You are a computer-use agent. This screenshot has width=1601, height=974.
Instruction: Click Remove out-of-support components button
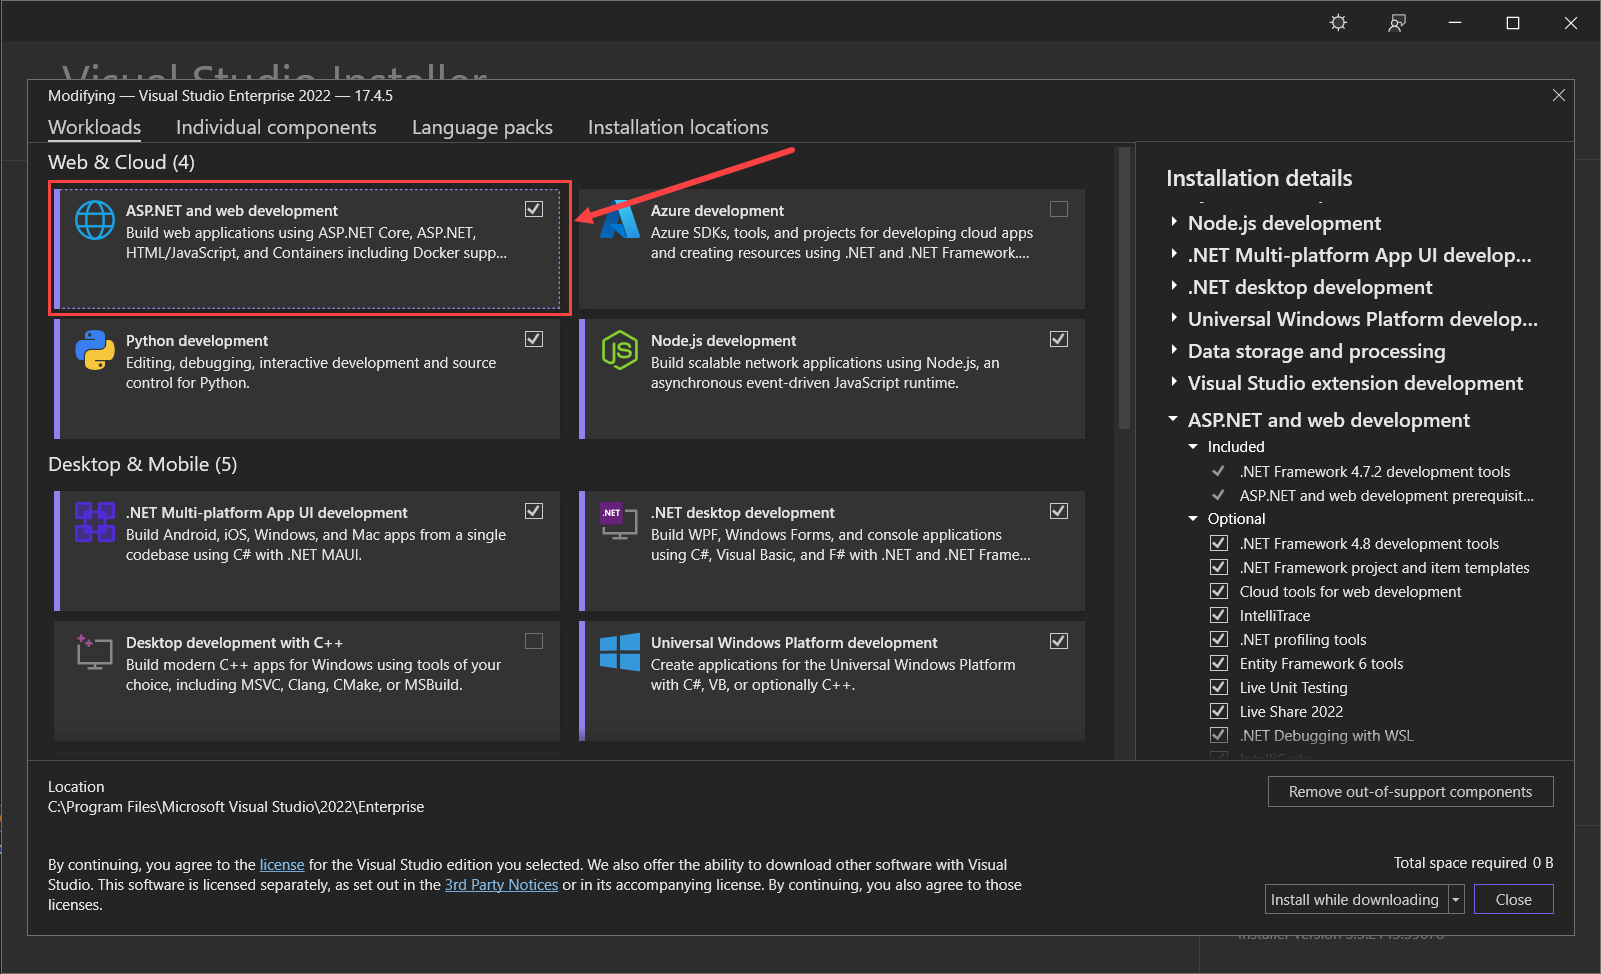point(1410,791)
